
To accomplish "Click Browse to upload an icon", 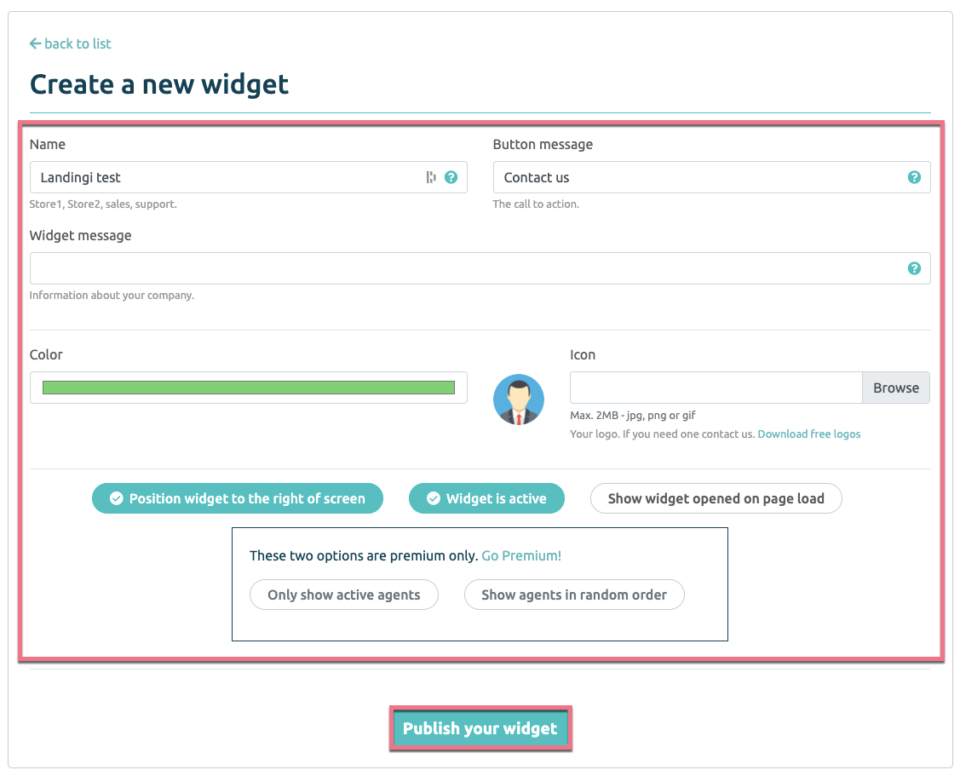I will [x=895, y=387].
